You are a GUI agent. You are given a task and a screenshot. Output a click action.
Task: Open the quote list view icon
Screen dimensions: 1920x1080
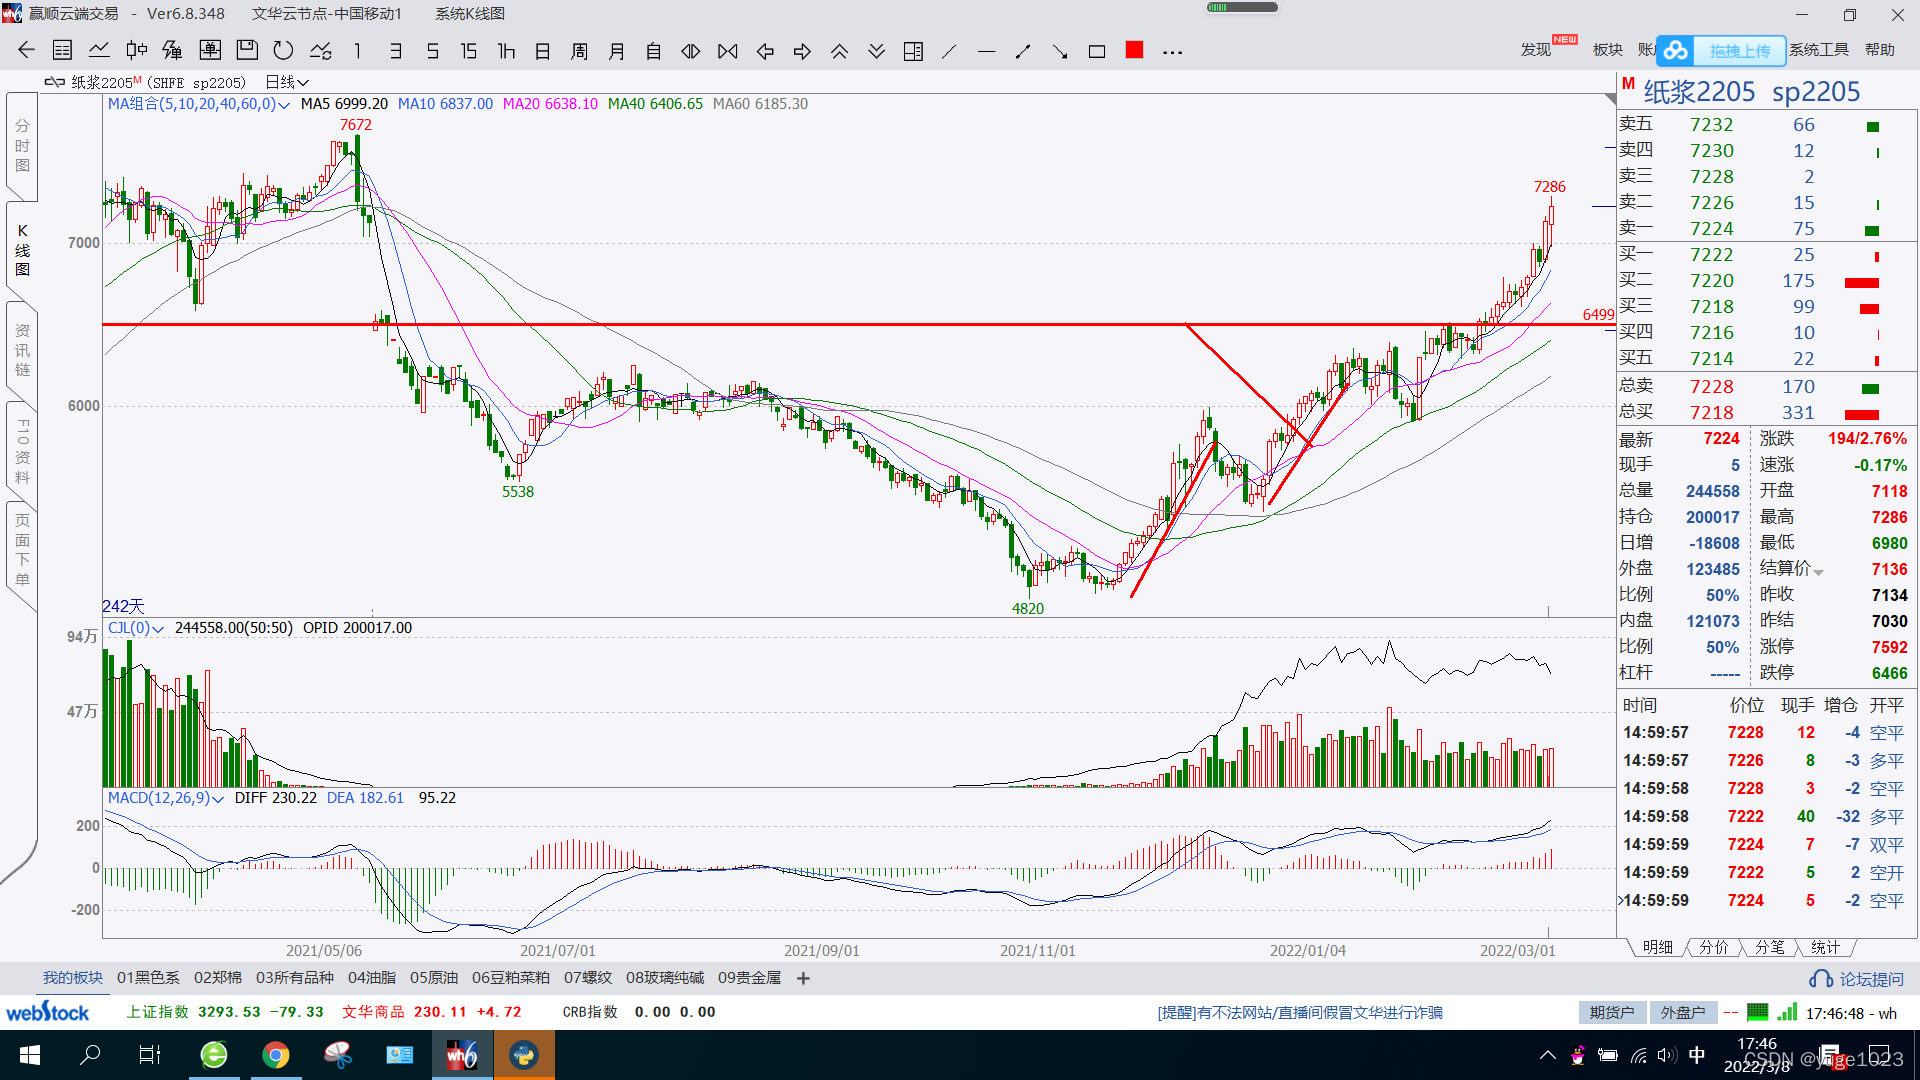coord(62,51)
